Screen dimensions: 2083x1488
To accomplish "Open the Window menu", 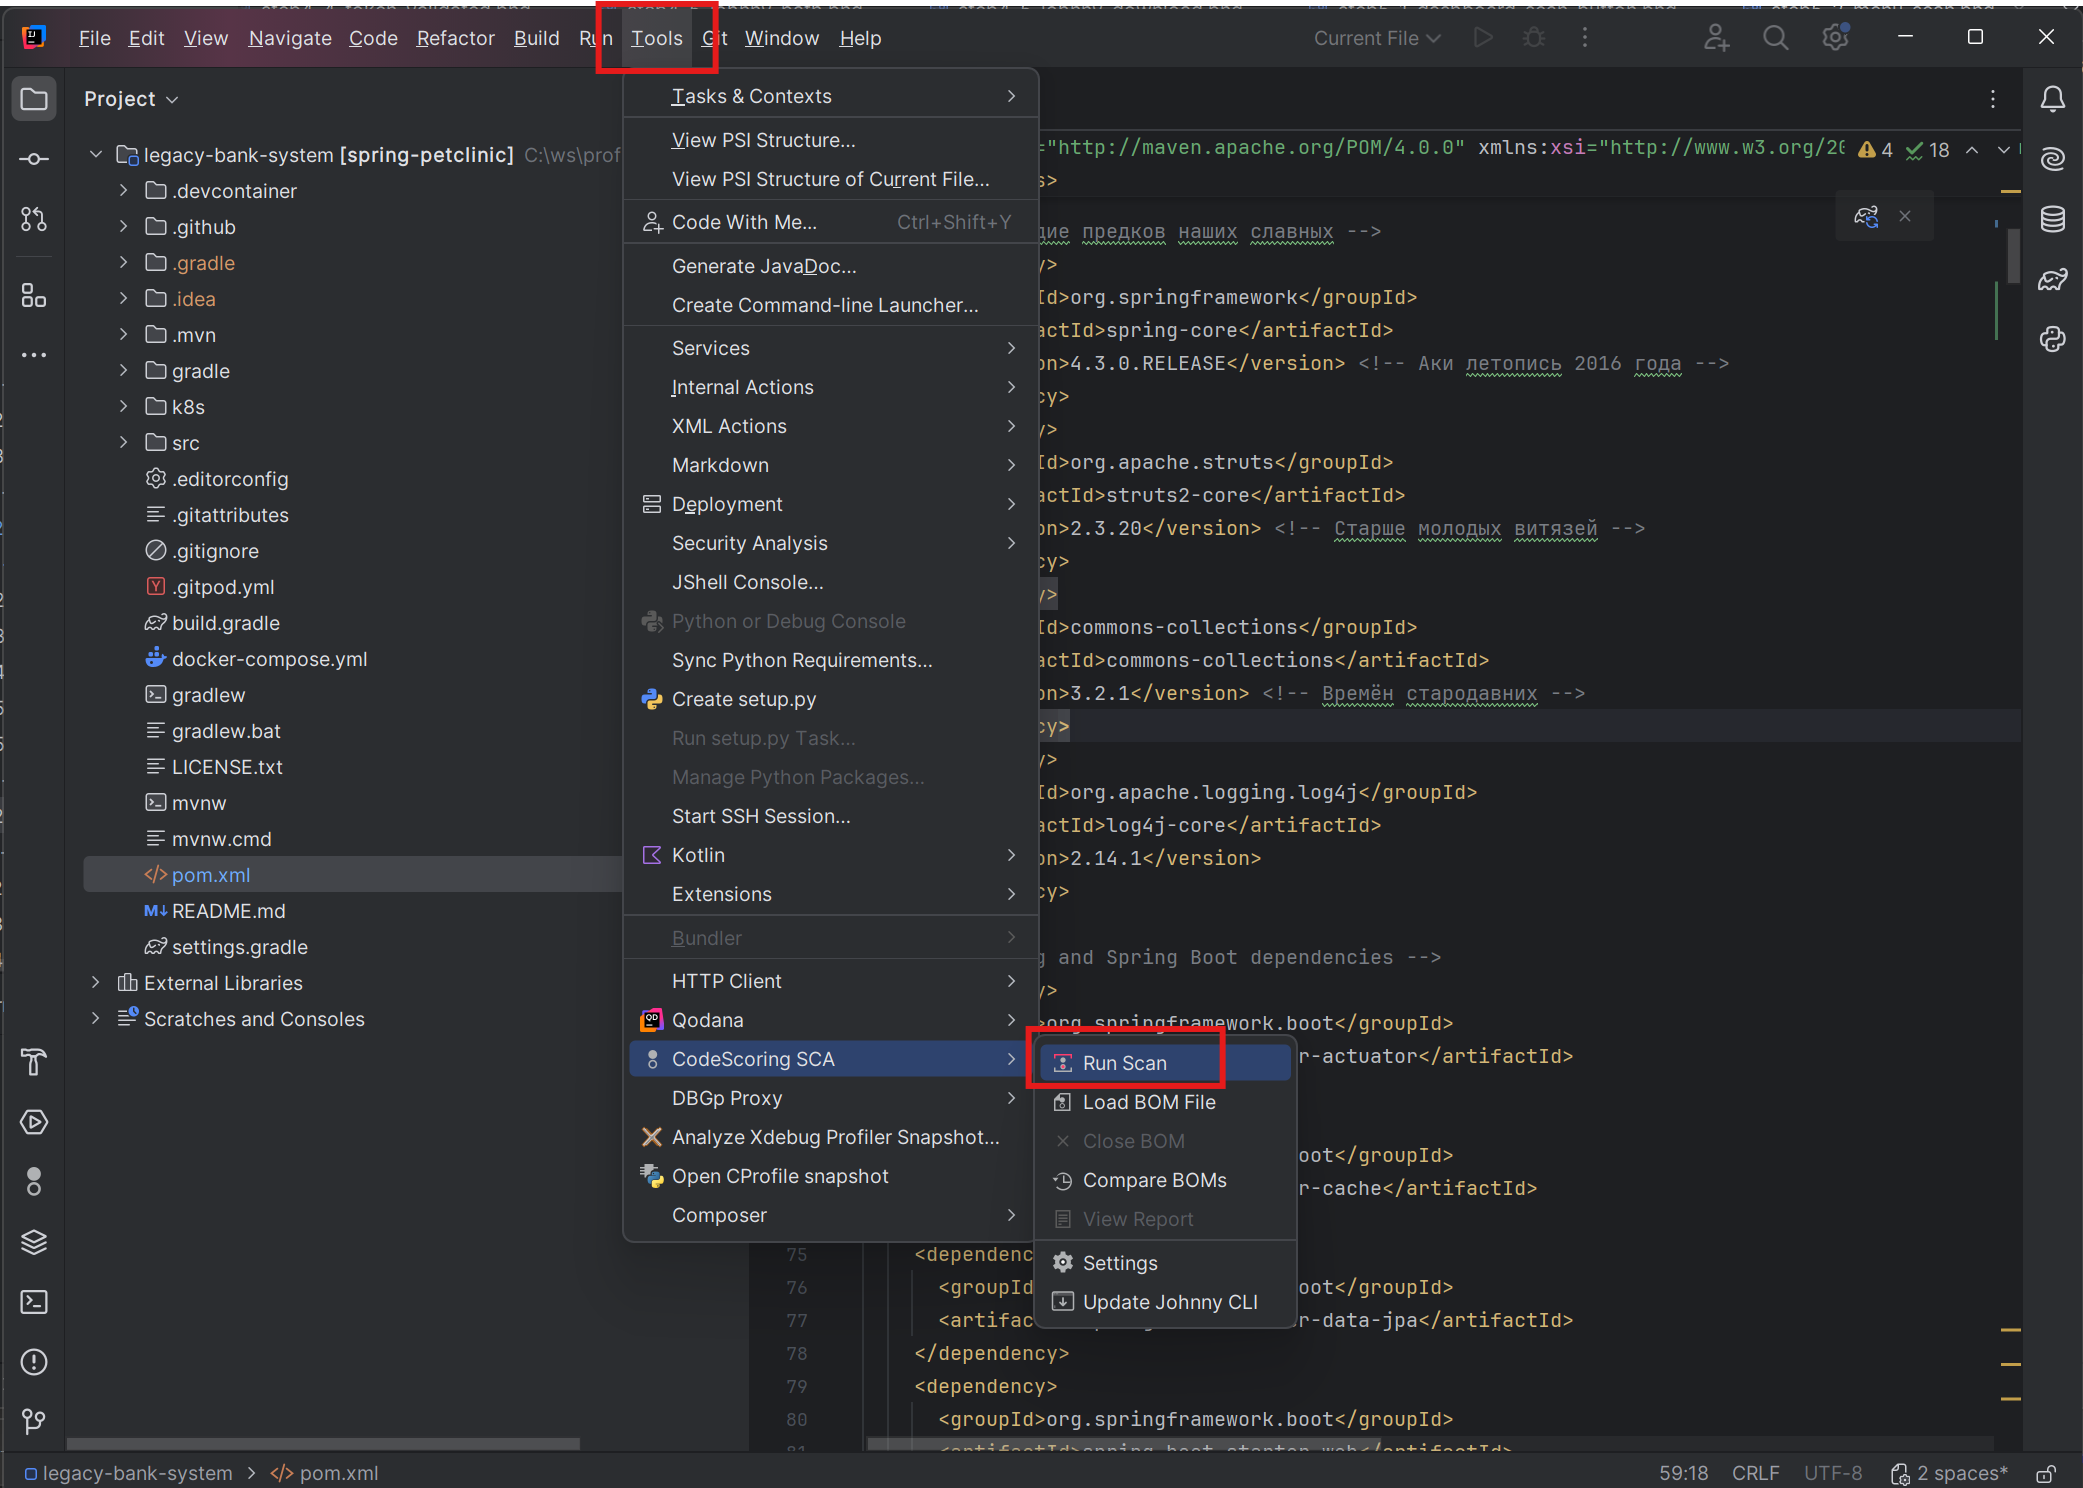I will [x=781, y=38].
